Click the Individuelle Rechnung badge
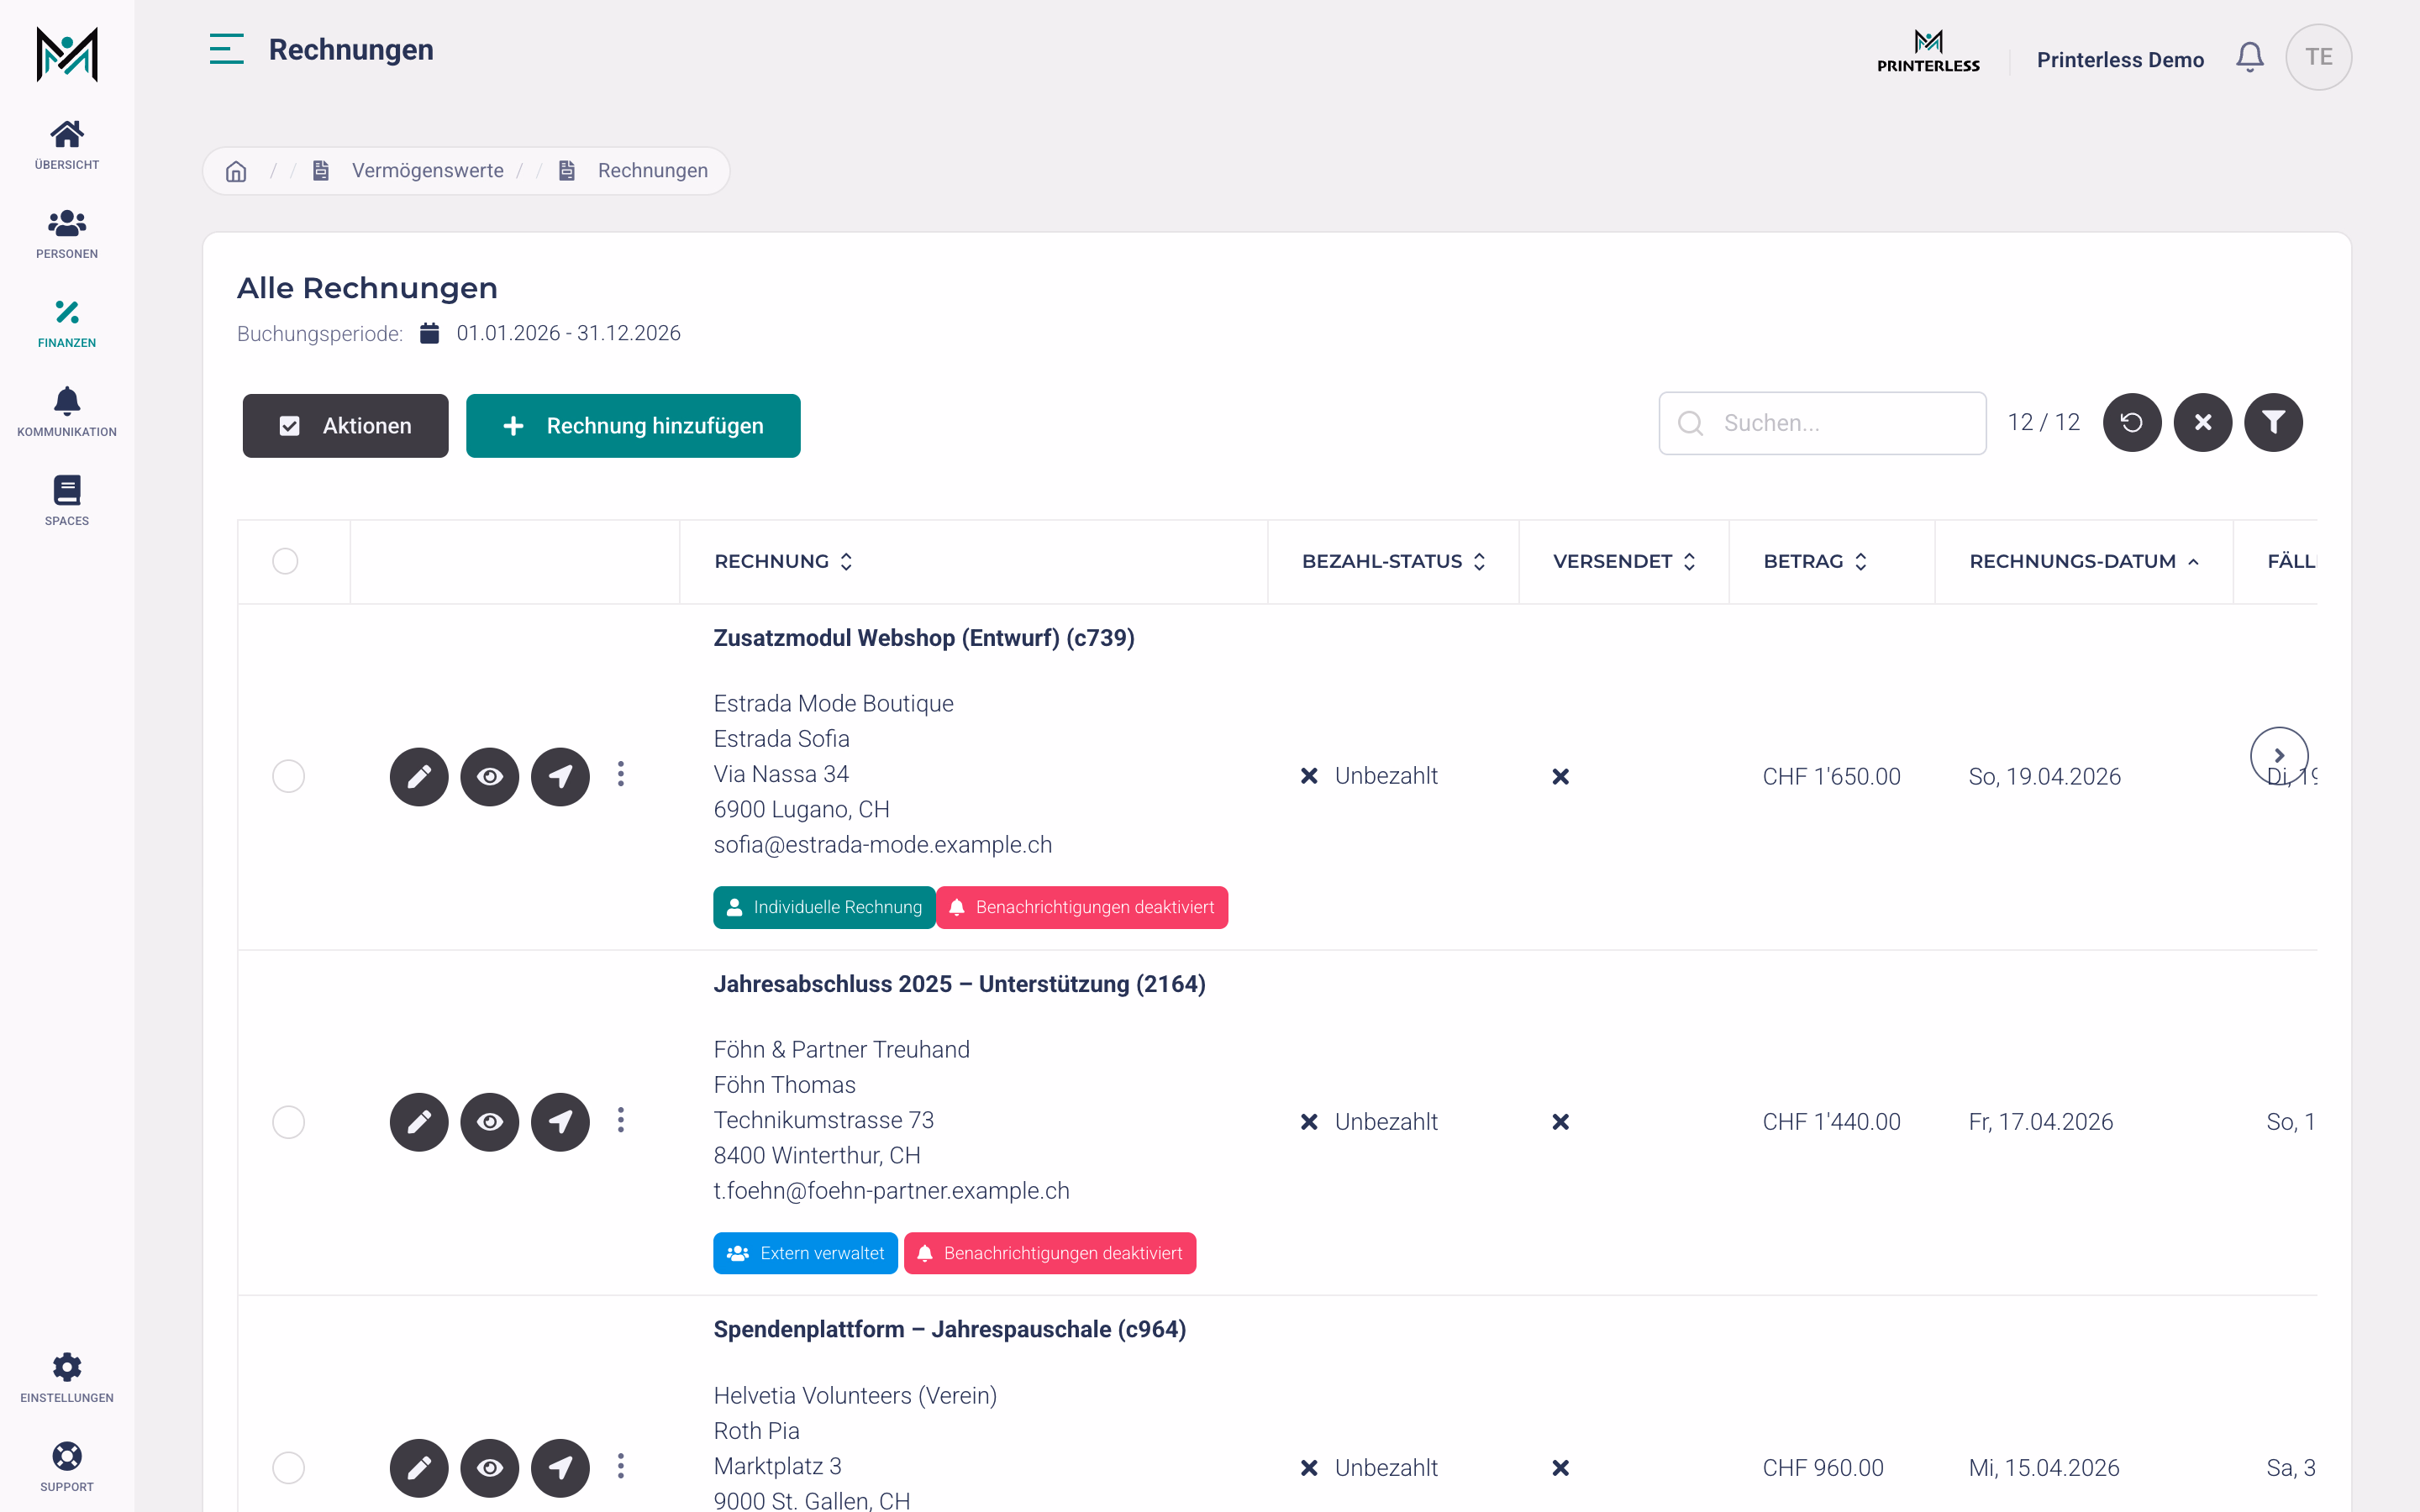Viewport: 2420px width, 1512px height. click(824, 908)
